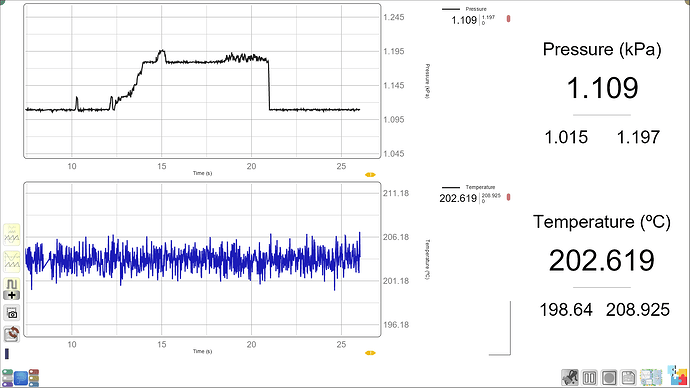Click the yellow marker below the pressure graph
The height and width of the screenshot is (388, 690).
tap(370, 175)
